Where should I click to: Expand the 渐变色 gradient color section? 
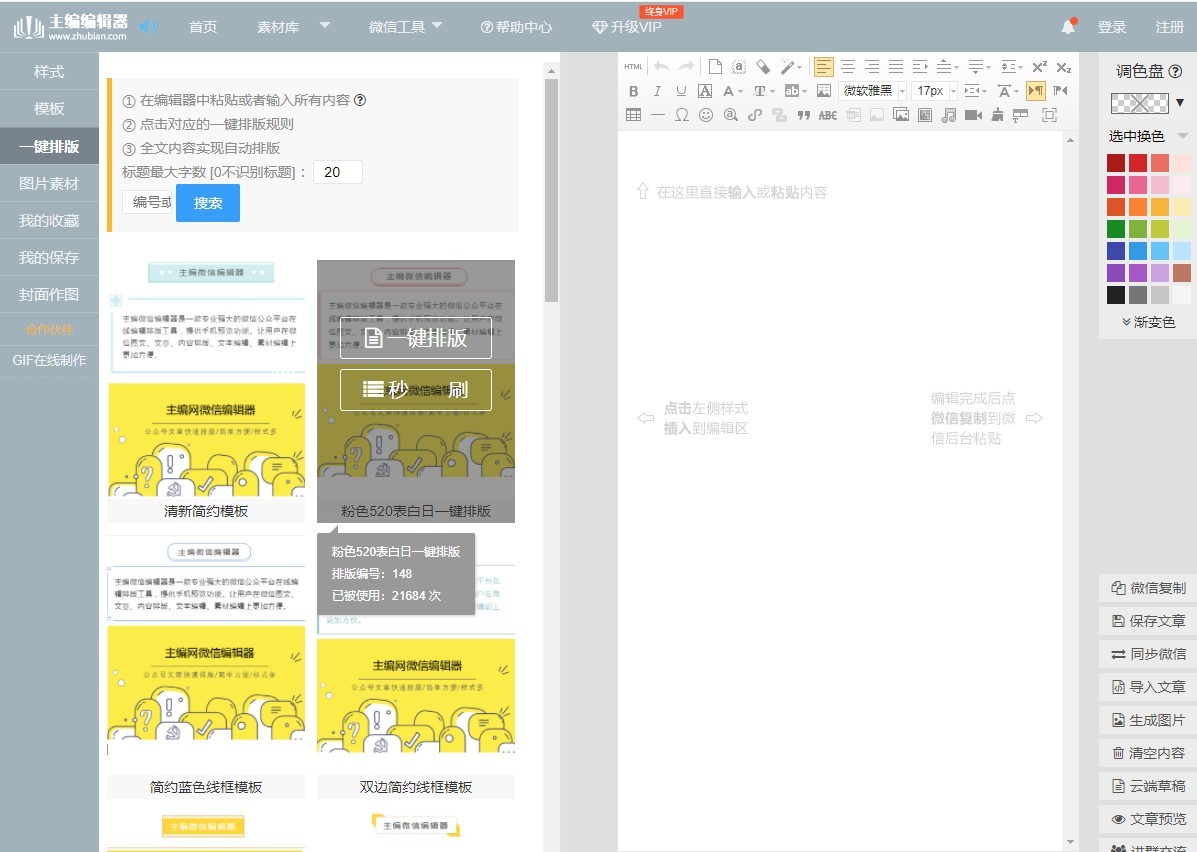click(x=1151, y=322)
